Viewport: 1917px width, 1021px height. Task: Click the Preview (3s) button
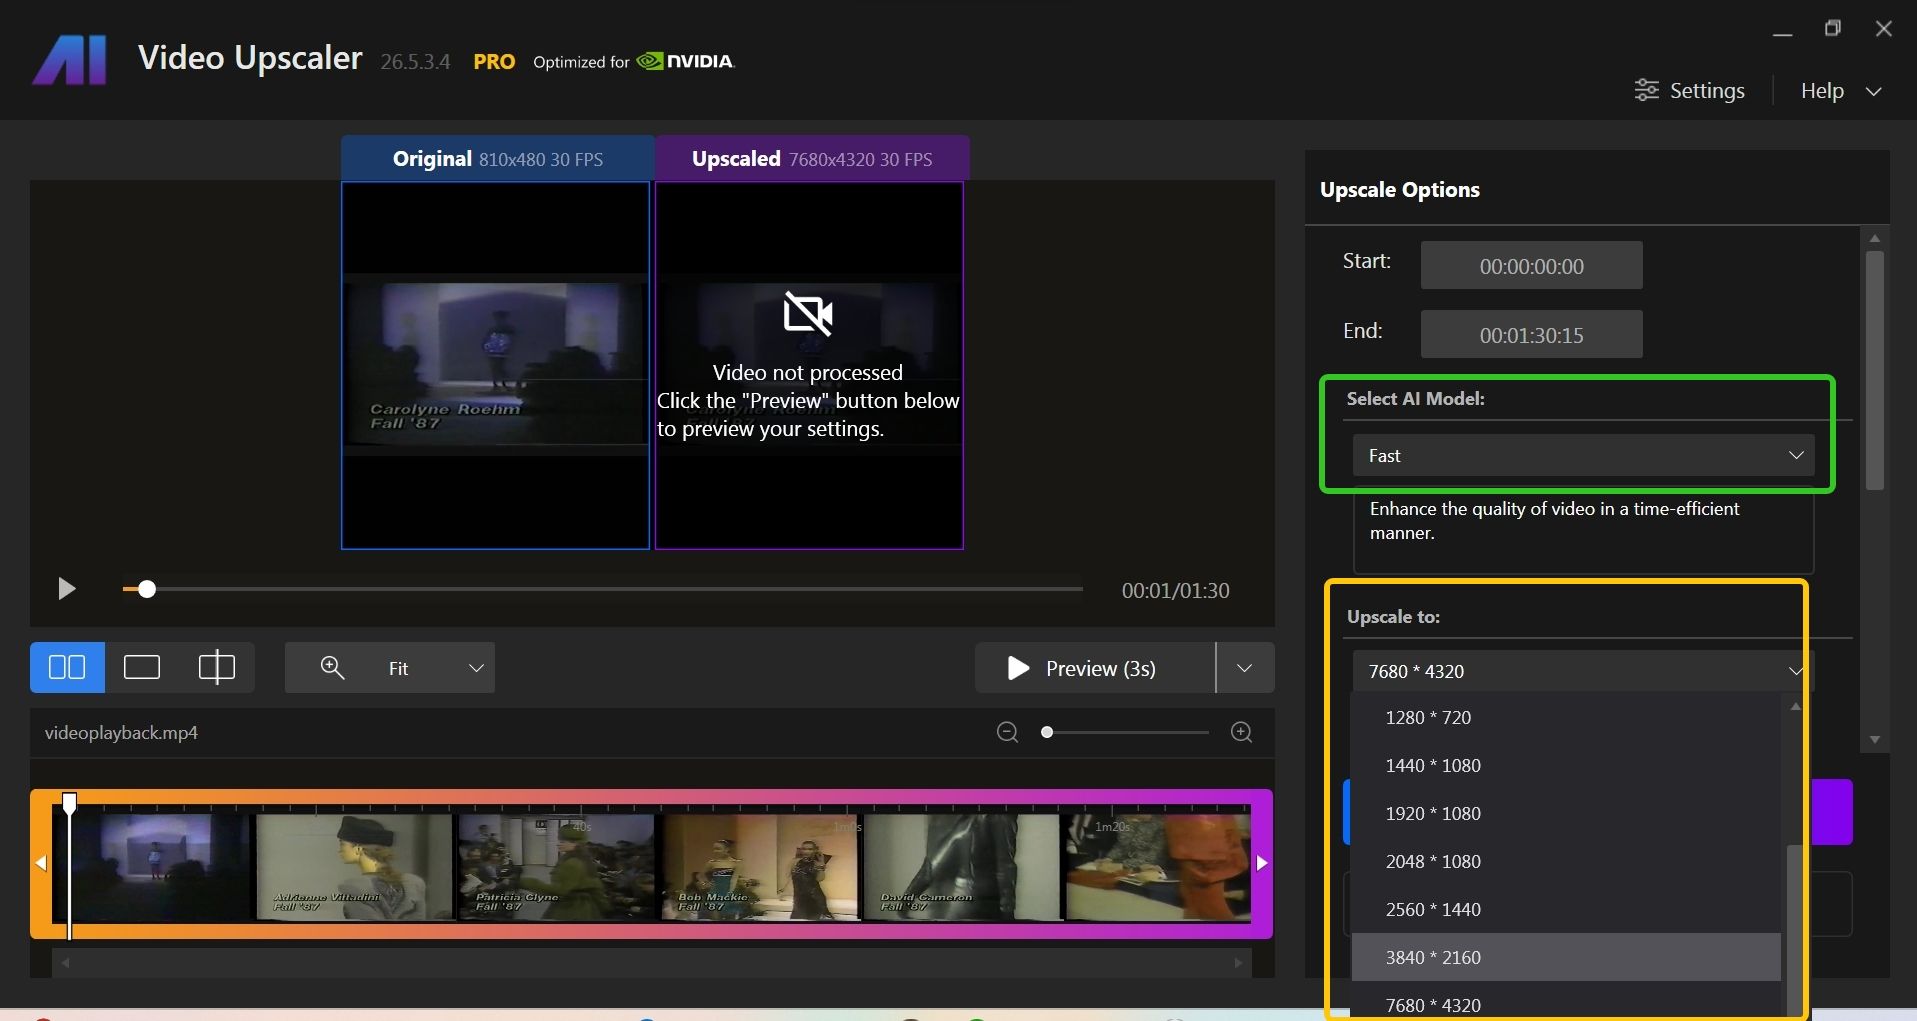[1095, 668]
